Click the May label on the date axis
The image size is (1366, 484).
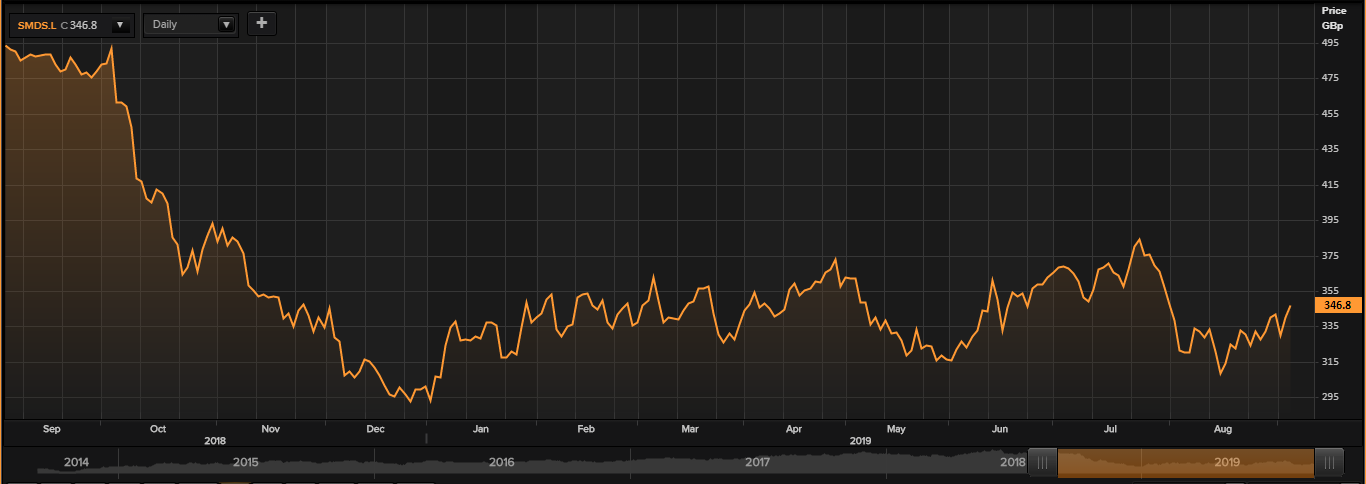[896, 429]
